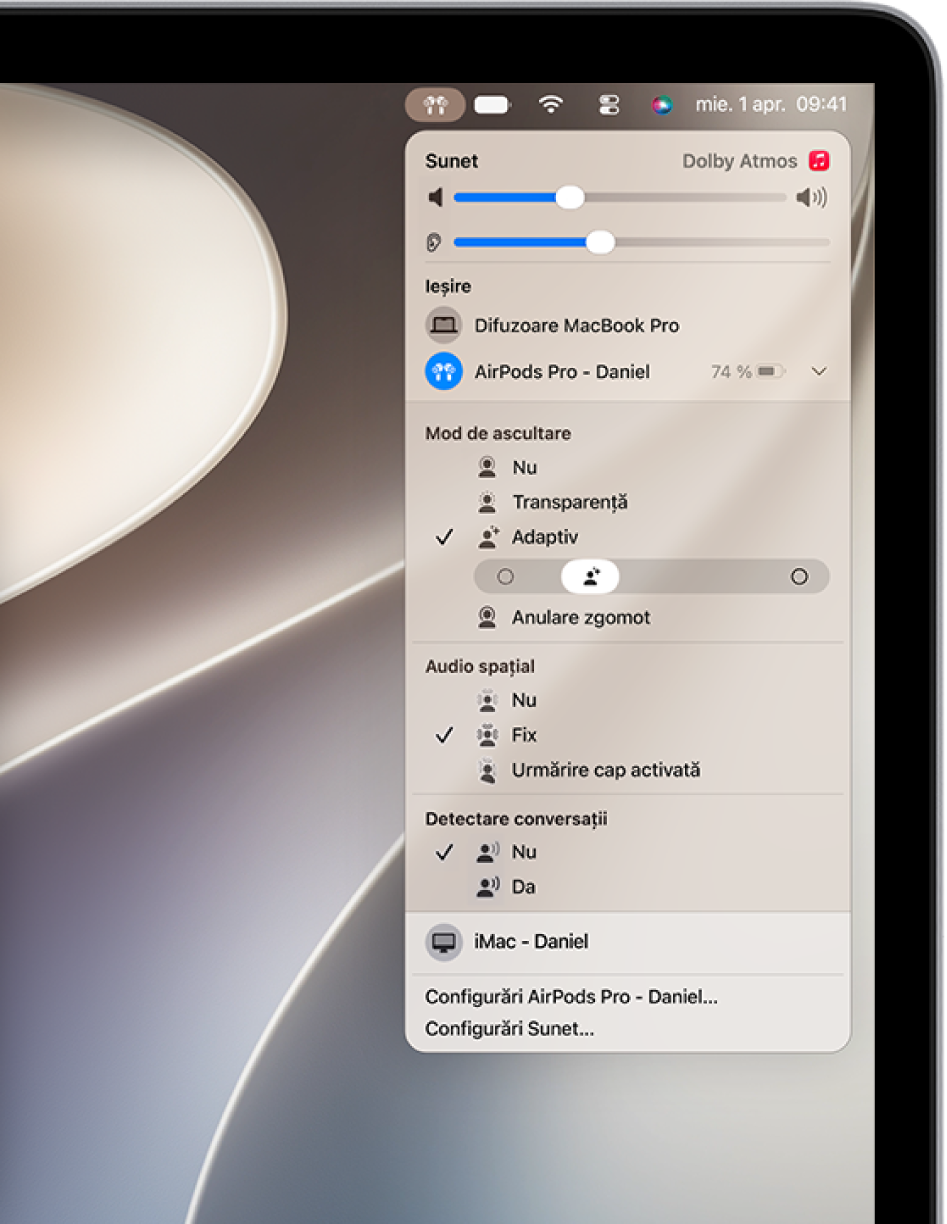Click the Adaptiv mode icon
This screenshot has width=947, height=1224.
487,537
